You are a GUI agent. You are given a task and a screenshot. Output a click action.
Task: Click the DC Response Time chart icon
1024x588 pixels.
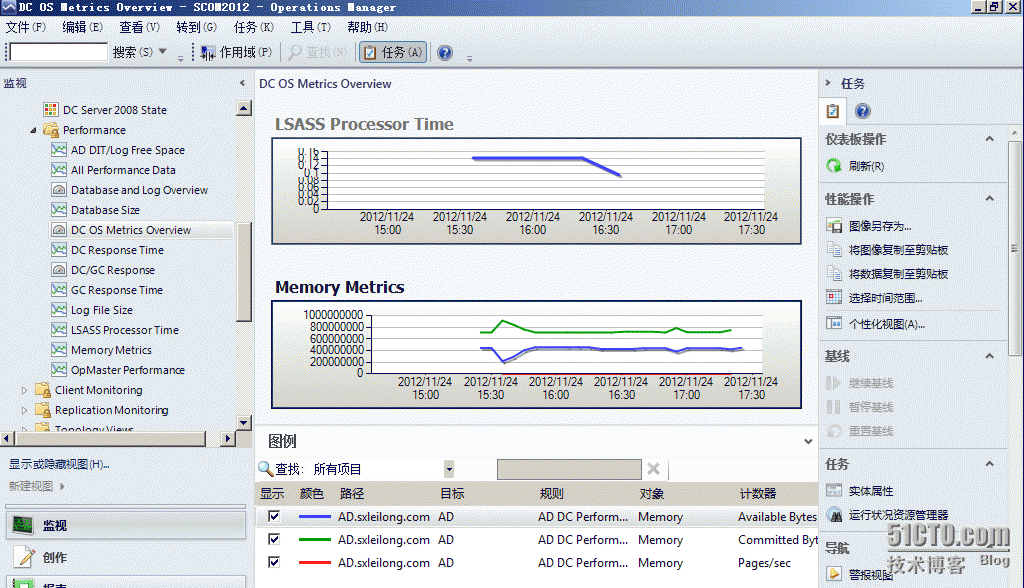click(x=59, y=250)
